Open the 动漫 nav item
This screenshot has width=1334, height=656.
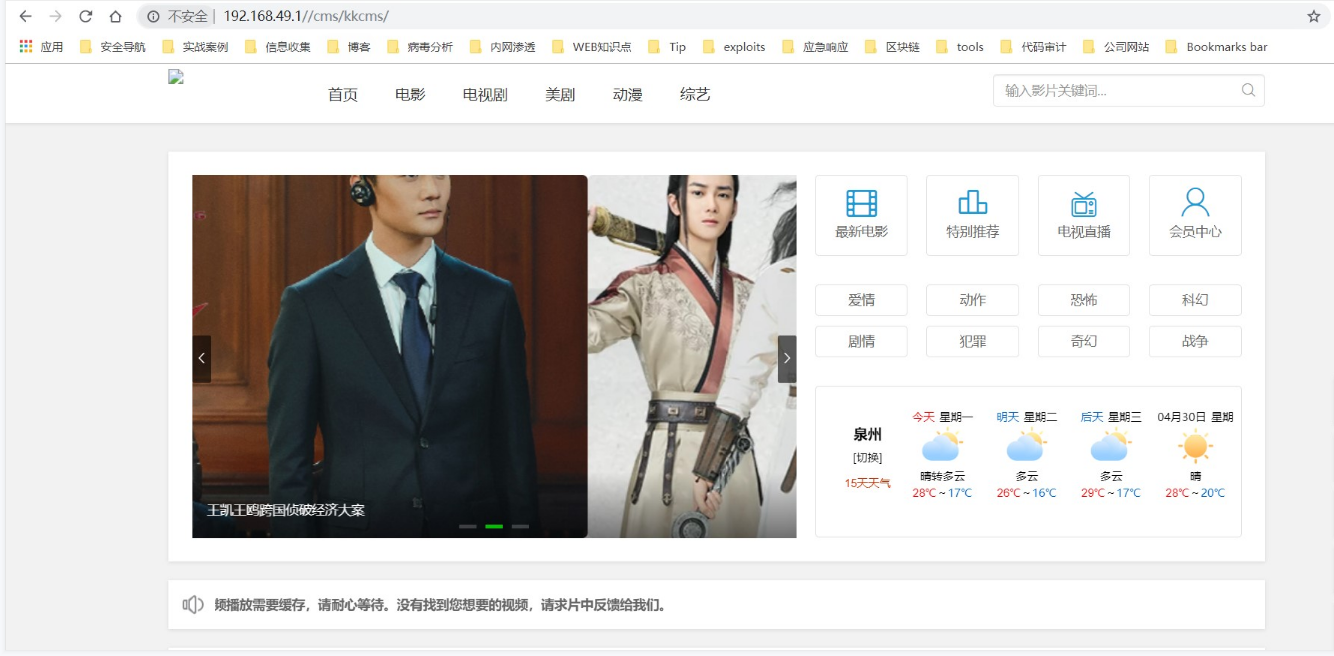click(628, 95)
